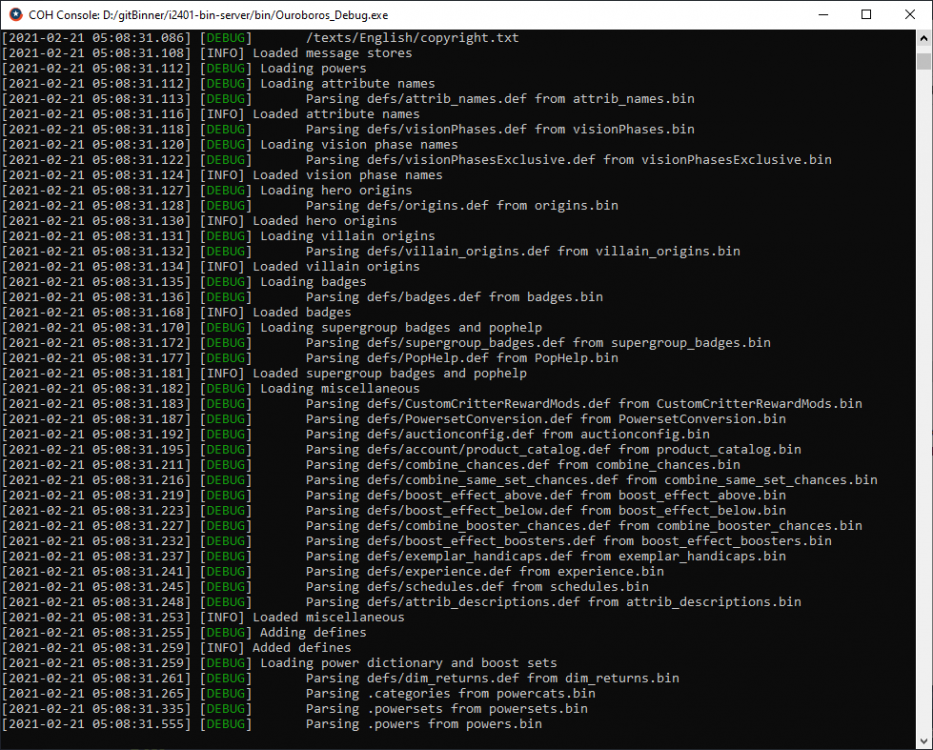This screenshot has height=750, width=933.
Task: Click the 'Parsing defs/experience.def' log line
Action: (x=484, y=571)
